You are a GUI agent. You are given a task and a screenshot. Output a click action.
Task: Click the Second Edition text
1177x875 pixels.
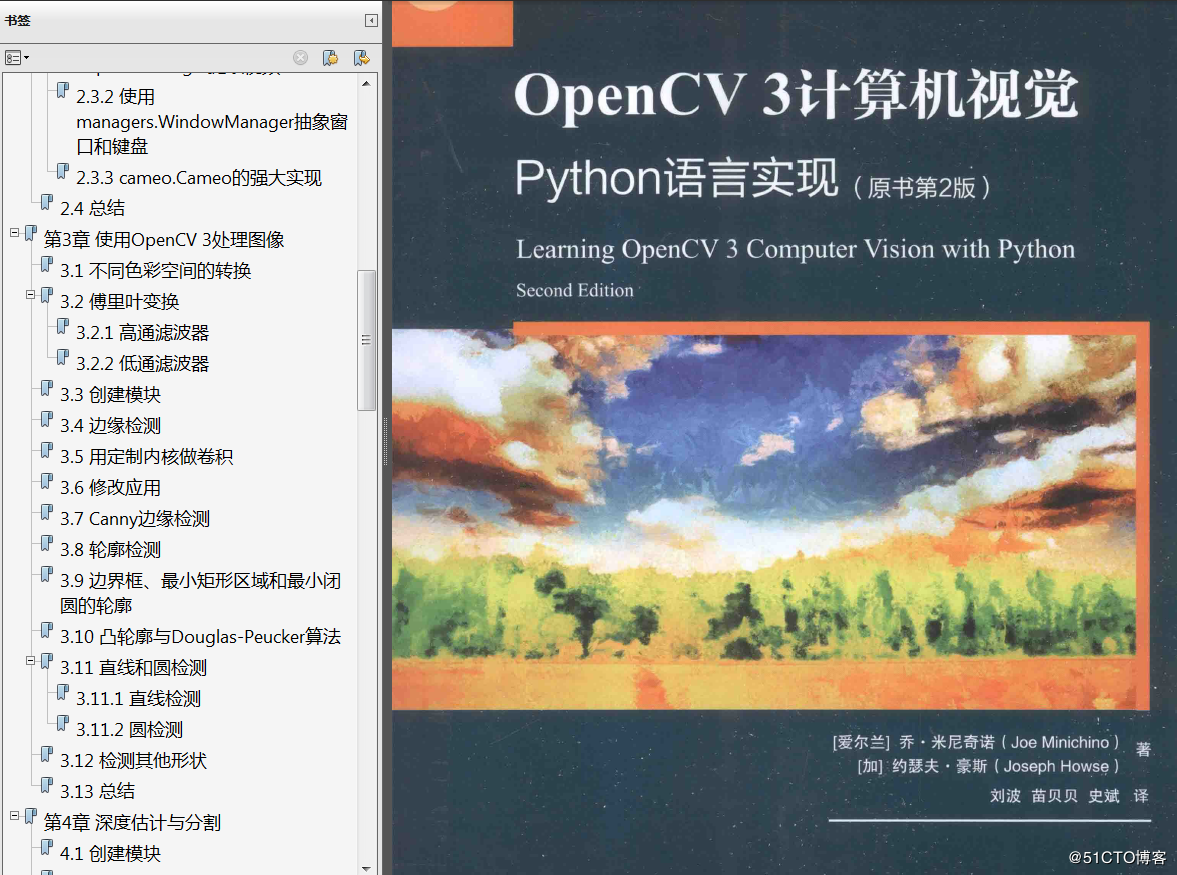575,290
